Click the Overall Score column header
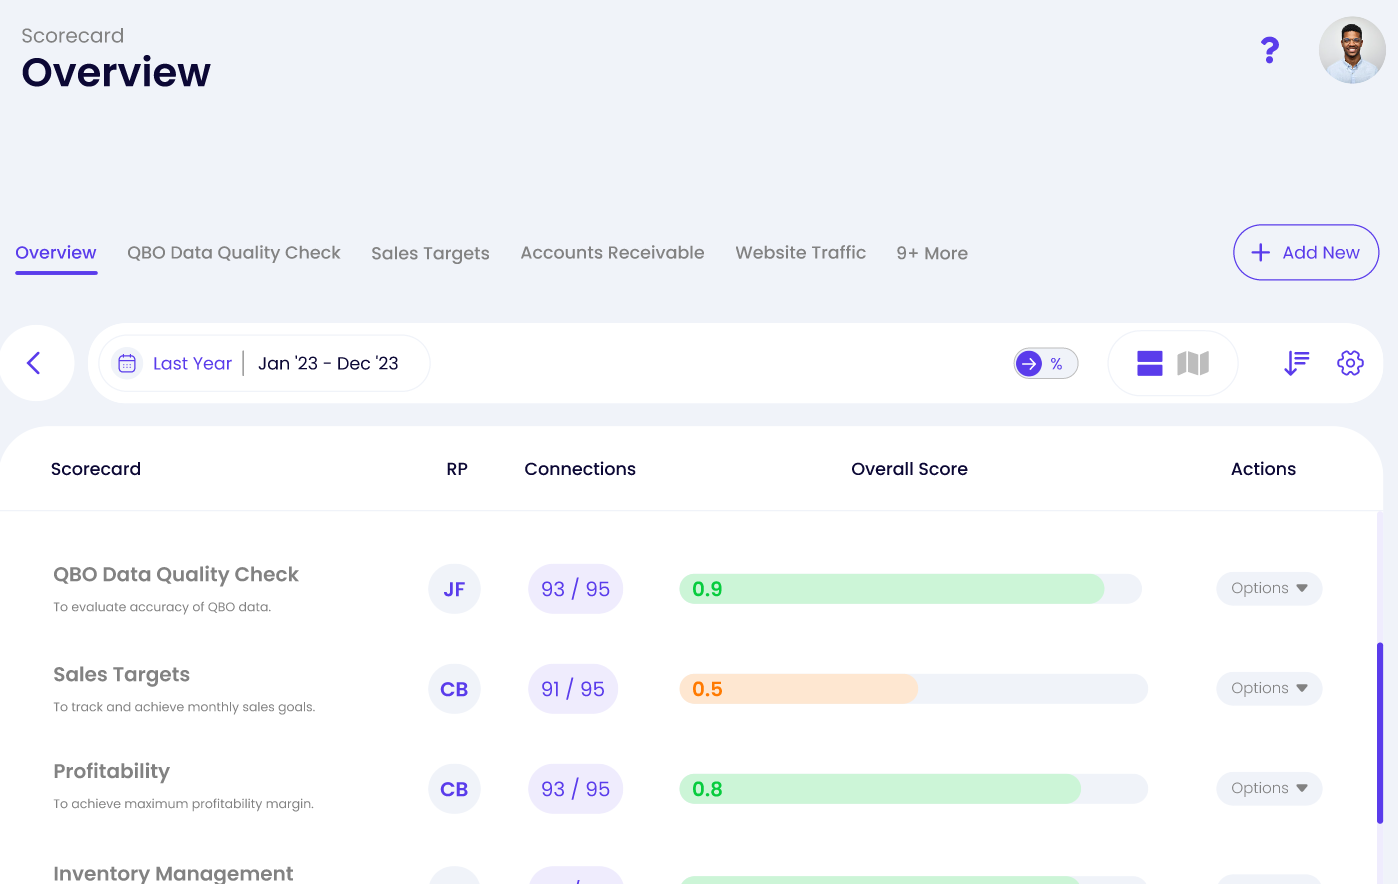Viewport: 1398px width, 884px height. [909, 469]
